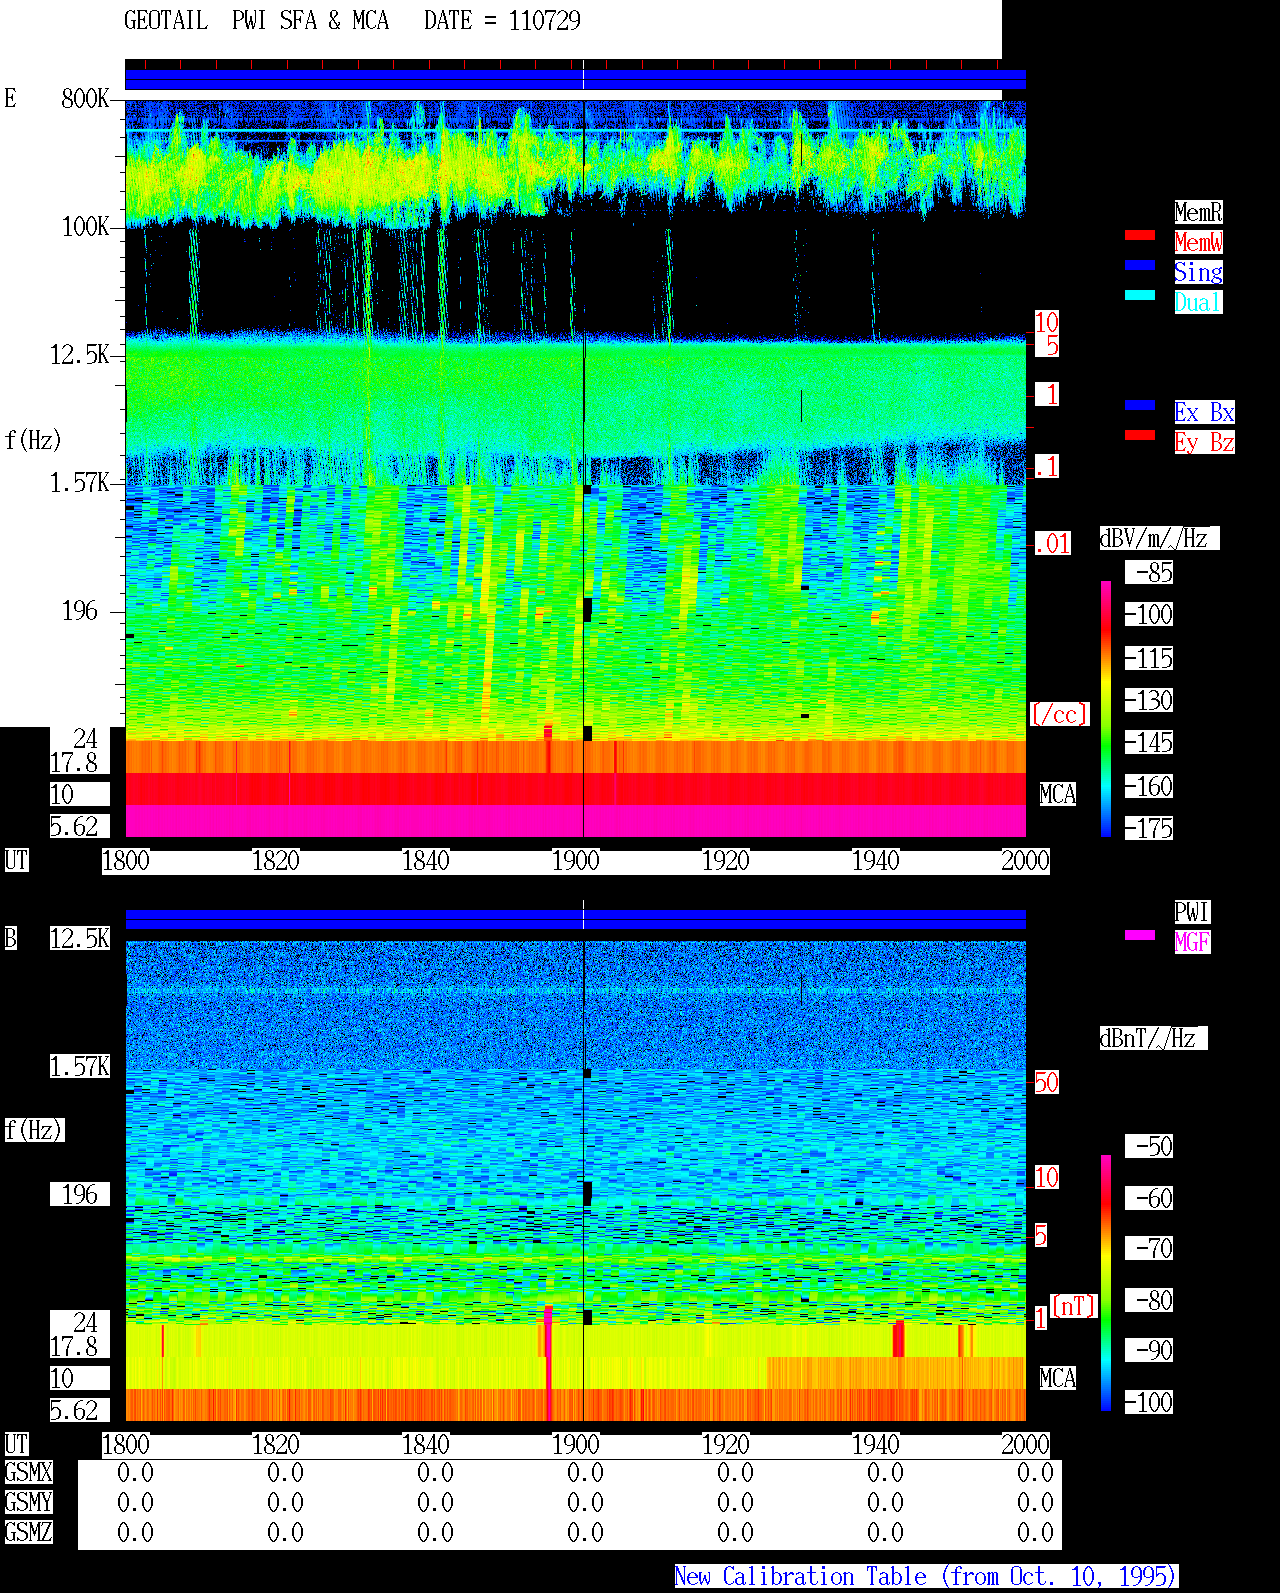The width and height of the screenshot is (1280, 1593).
Task: Click the New Calibration Table link
Action: click(926, 1577)
